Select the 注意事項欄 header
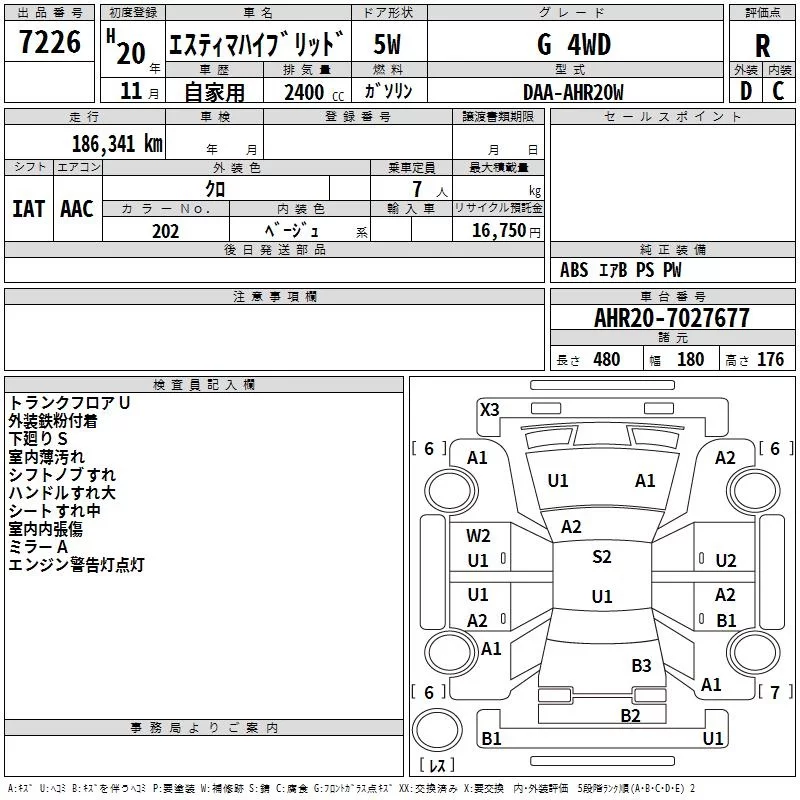This screenshot has height=800, width=800. (274, 296)
